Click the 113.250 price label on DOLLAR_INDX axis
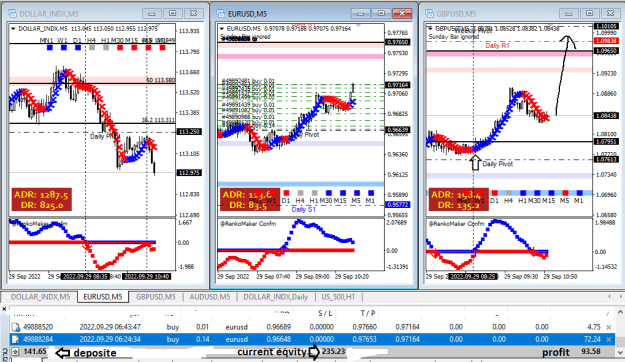Screen dimensions: 625x362 coord(189,132)
